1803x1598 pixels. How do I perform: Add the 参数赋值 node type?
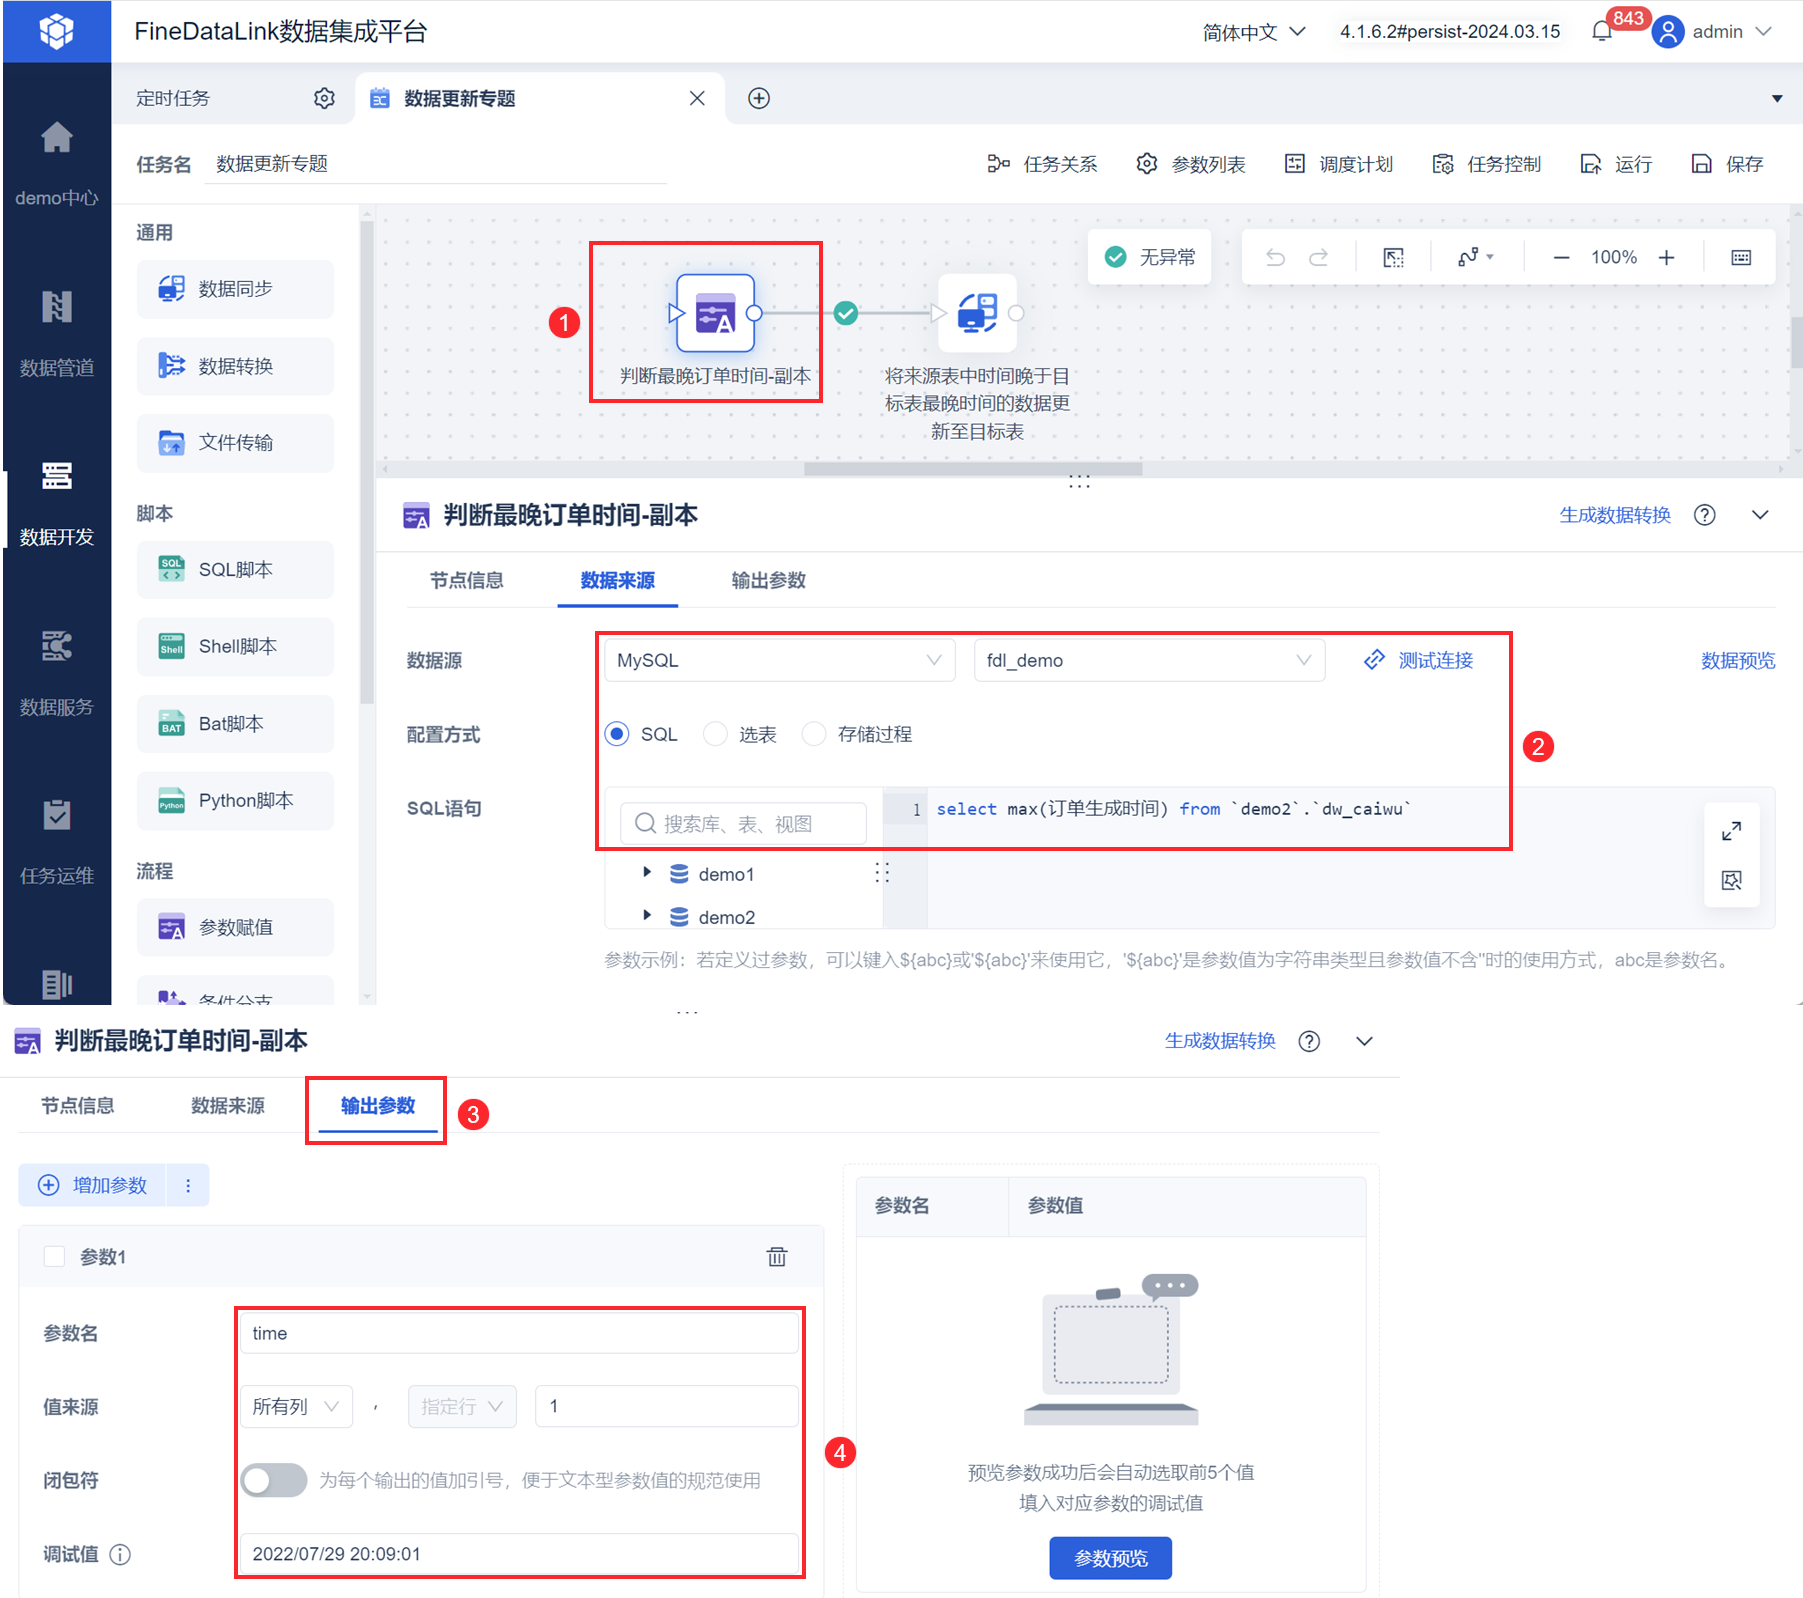(x=236, y=928)
